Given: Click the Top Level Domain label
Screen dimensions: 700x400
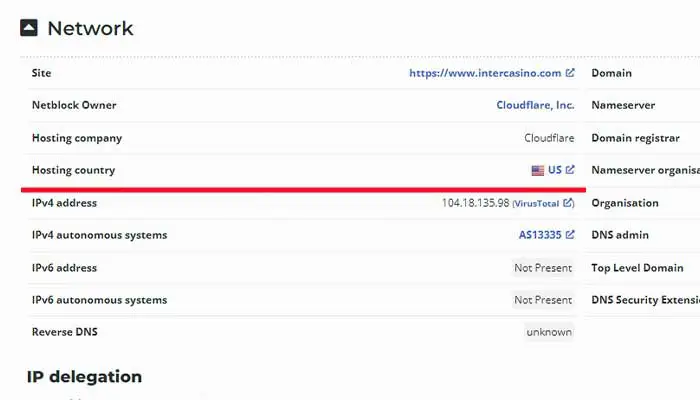Looking at the screenshot, I should coord(637,268).
